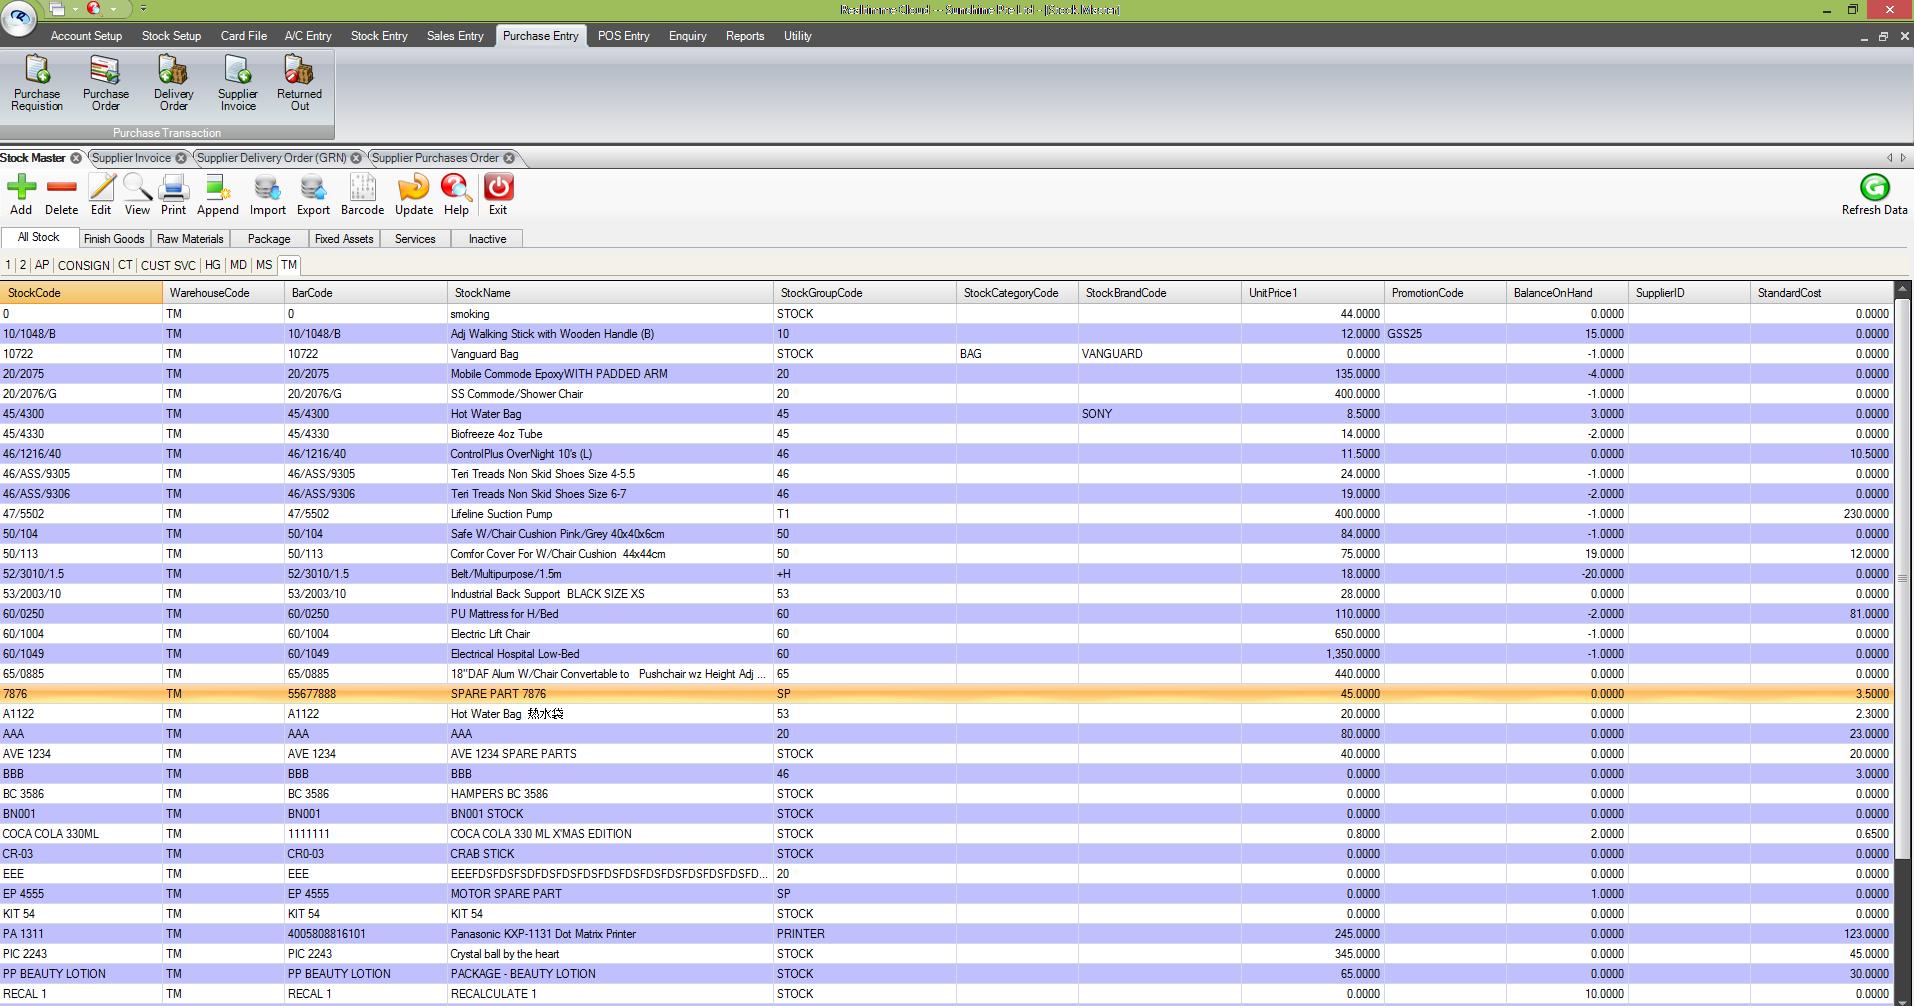1914x1006 pixels.
Task: Open the Returned Out transaction
Action: 299,82
